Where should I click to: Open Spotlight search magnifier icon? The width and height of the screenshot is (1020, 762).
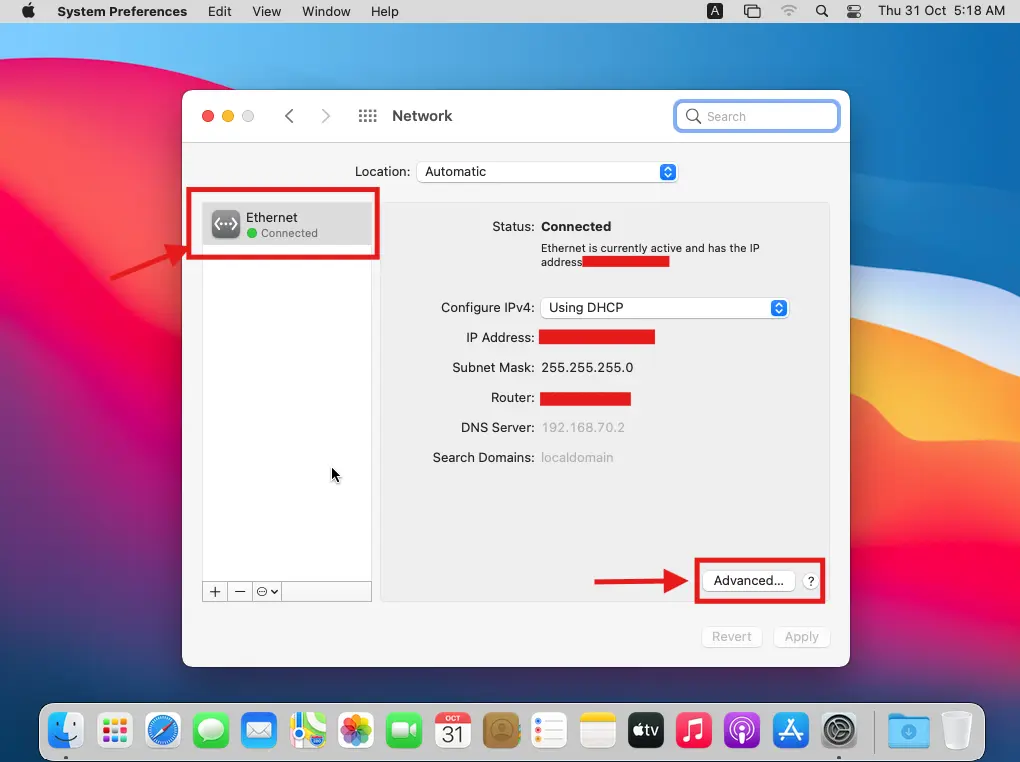coord(822,11)
